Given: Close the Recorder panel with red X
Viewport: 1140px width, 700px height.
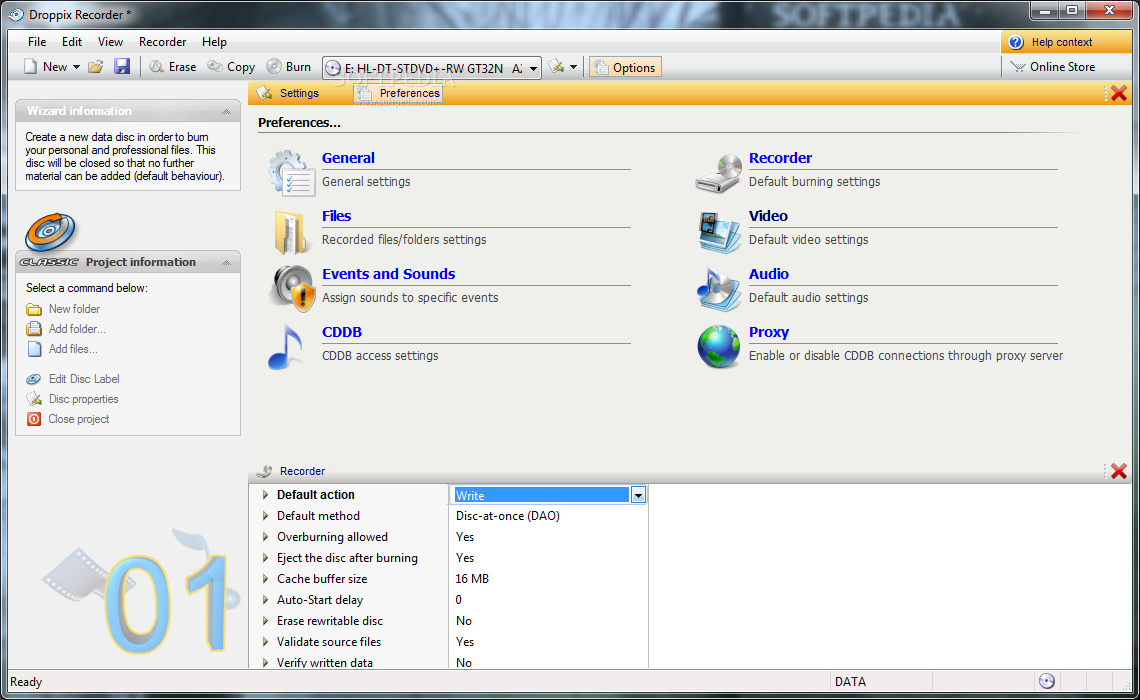Looking at the screenshot, I should point(1119,471).
